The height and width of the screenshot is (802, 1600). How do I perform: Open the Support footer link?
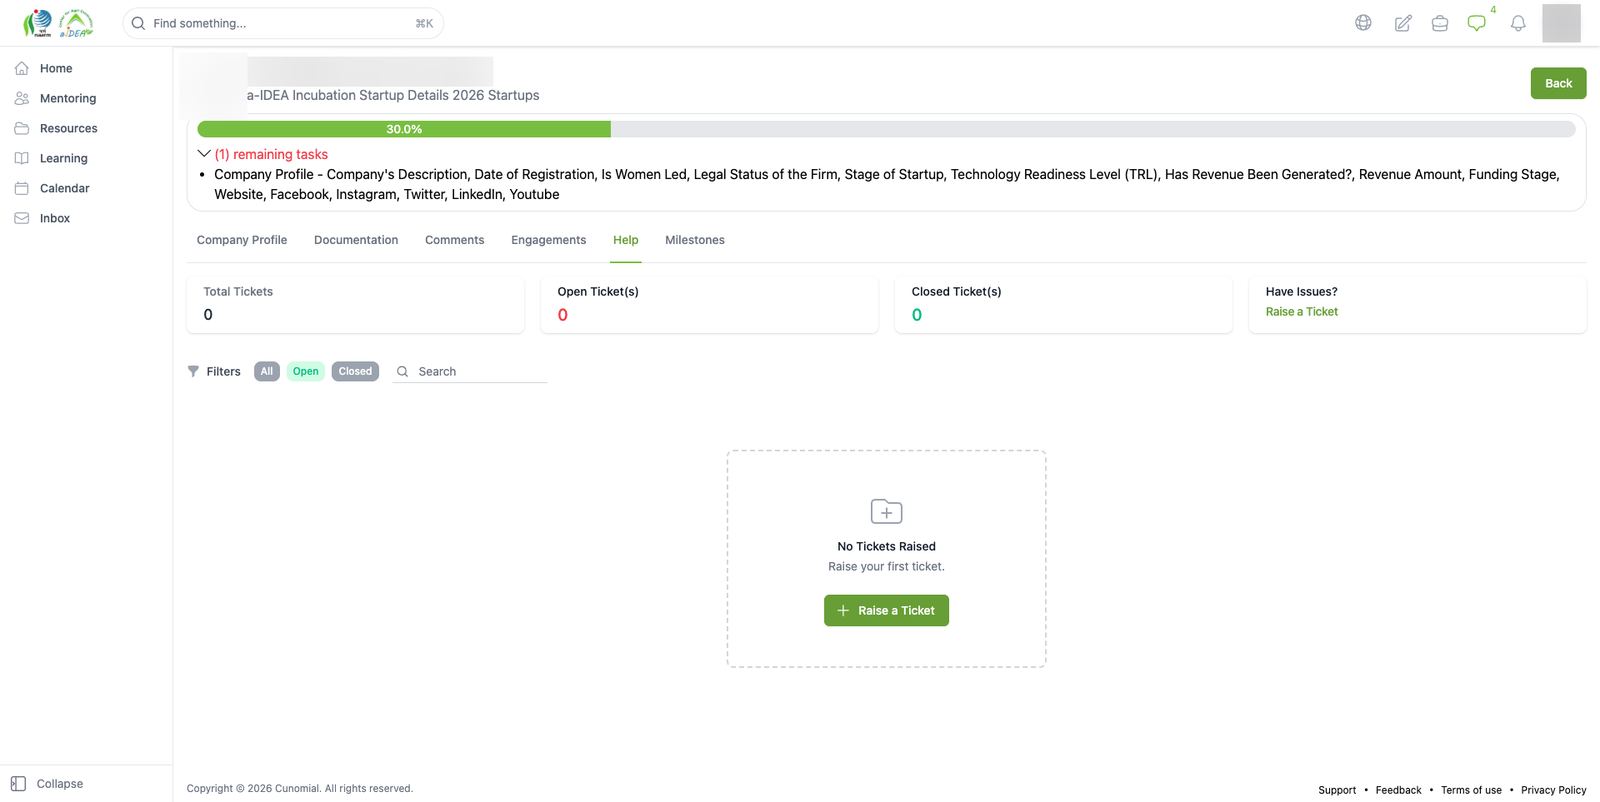(1337, 790)
